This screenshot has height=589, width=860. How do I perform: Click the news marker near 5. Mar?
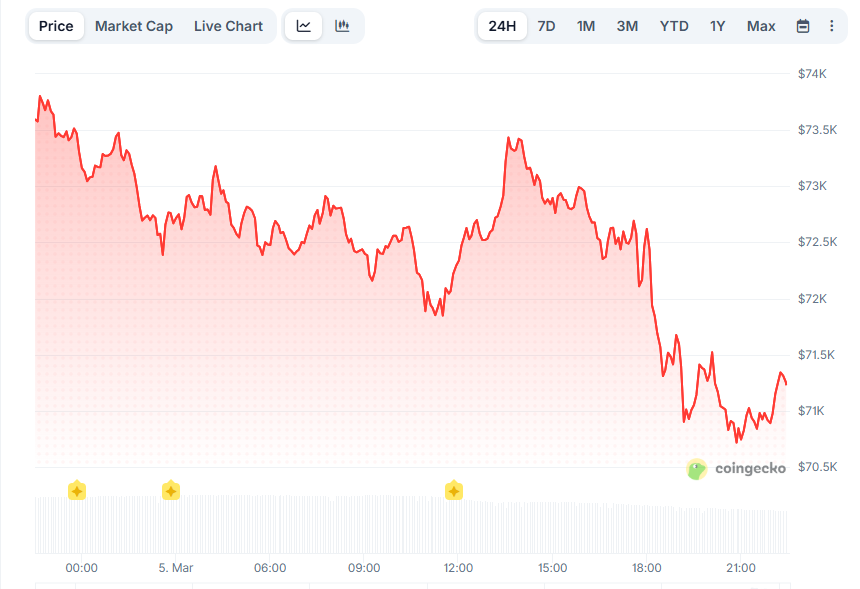click(x=171, y=490)
